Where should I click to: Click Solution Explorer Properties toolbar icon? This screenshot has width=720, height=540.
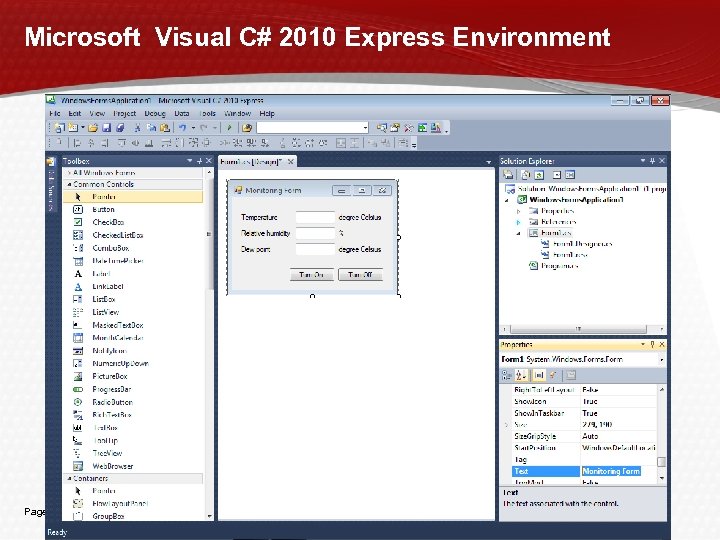point(508,174)
